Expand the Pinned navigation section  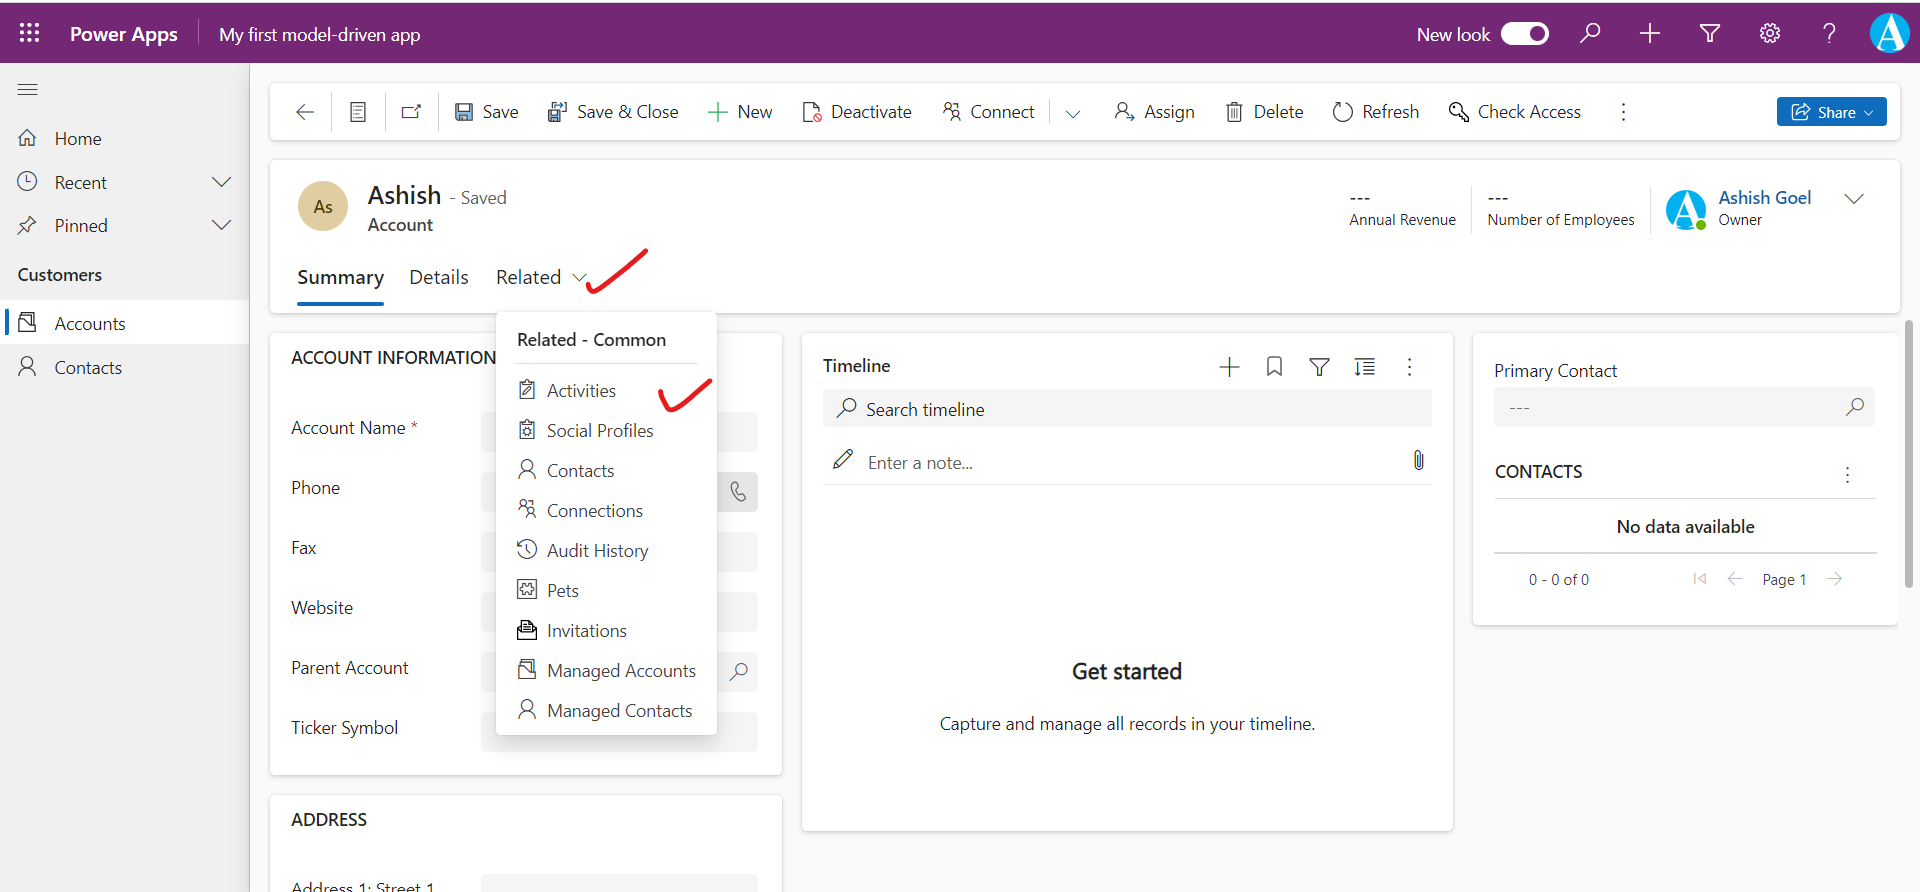pyautogui.click(x=222, y=225)
